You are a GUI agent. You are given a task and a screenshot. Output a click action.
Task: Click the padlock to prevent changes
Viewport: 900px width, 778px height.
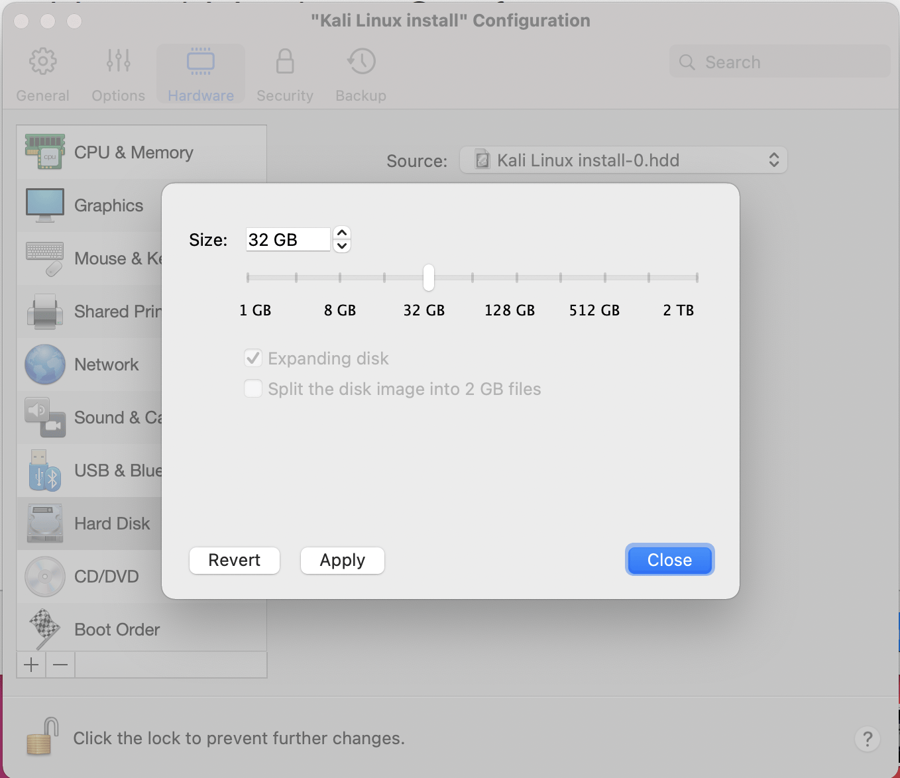[41, 738]
